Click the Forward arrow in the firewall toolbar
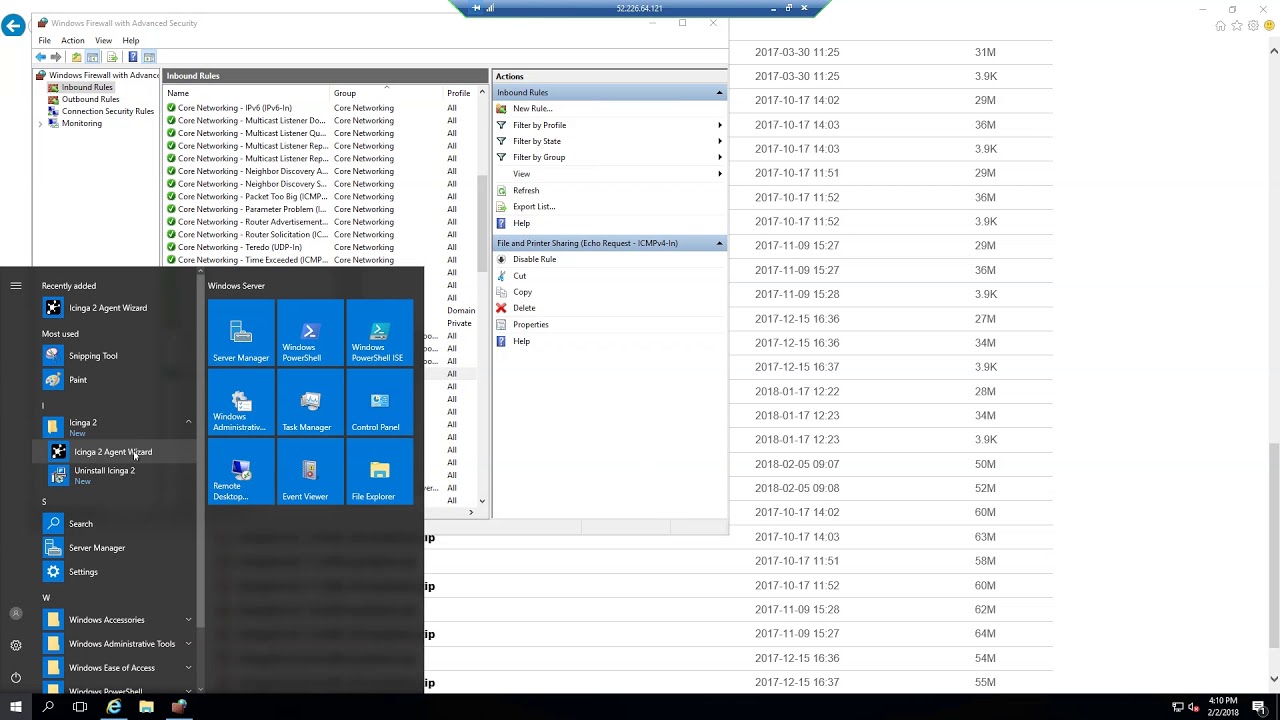This screenshot has width=1280, height=720. coord(56,57)
